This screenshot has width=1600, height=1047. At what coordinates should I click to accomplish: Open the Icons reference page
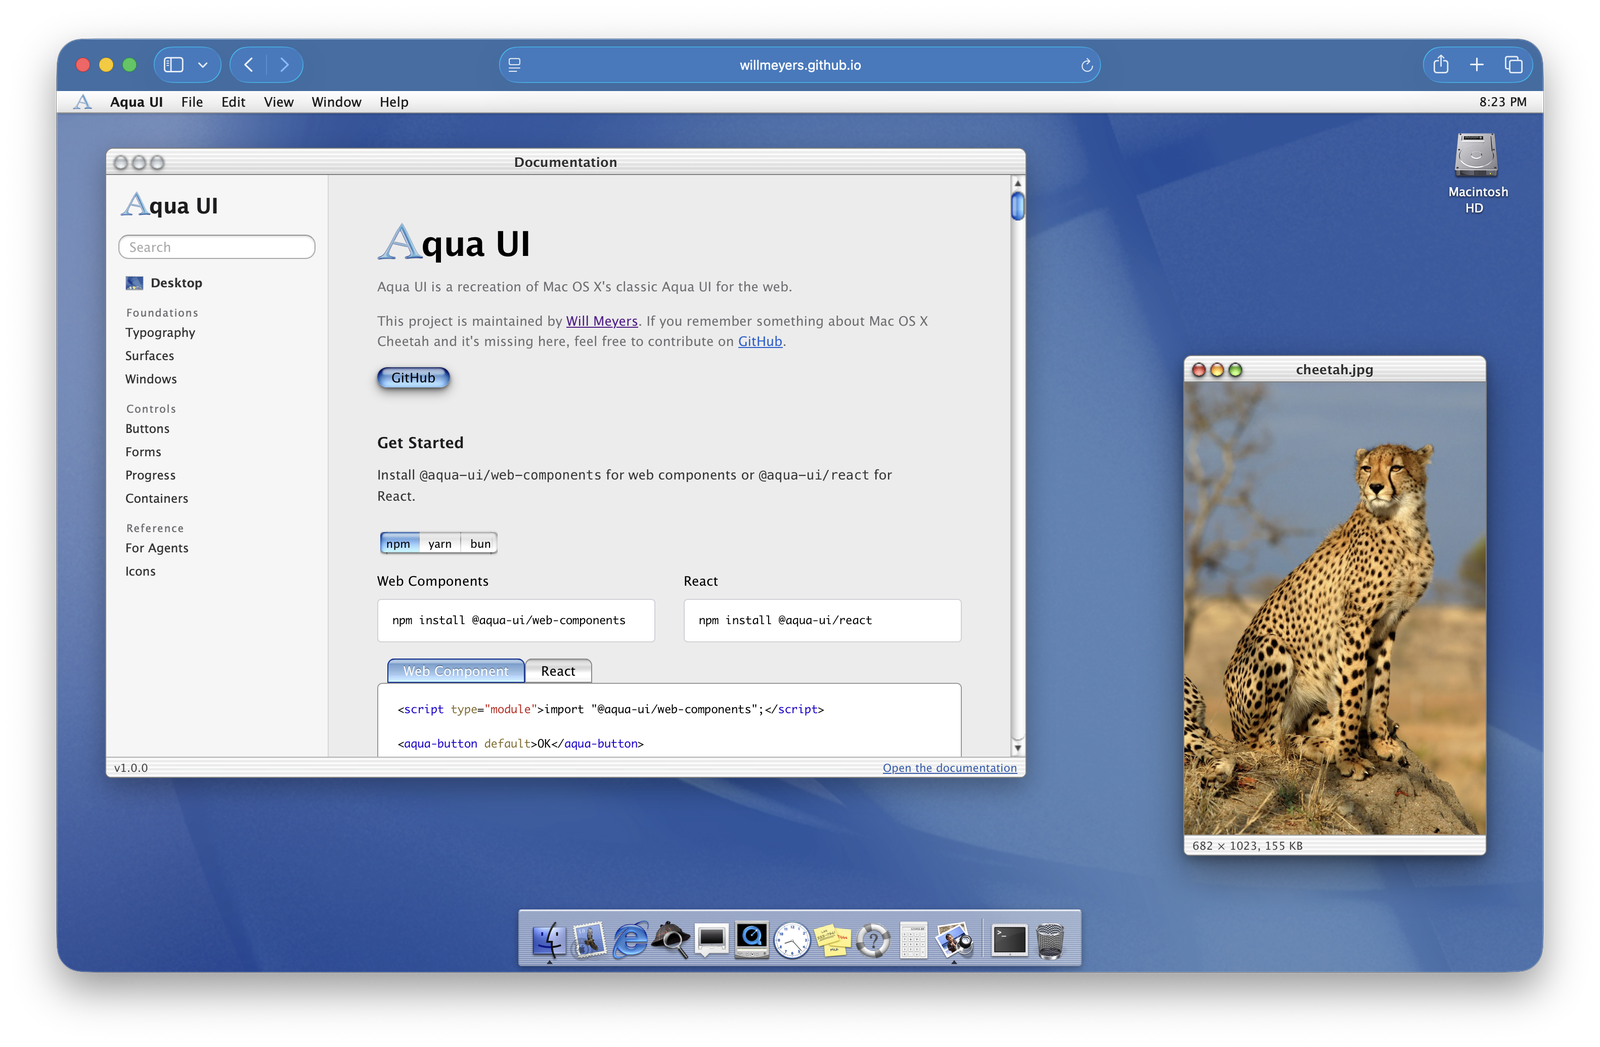(x=140, y=572)
